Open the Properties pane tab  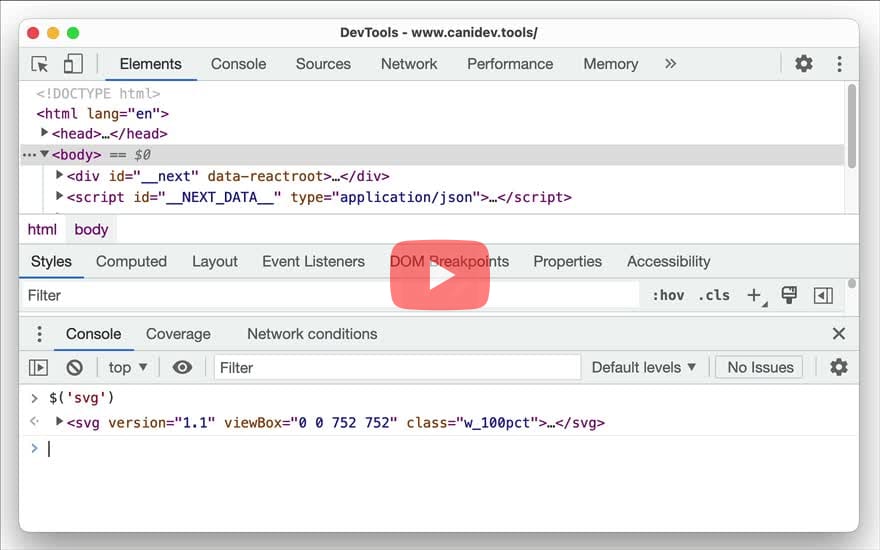[567, 262]
